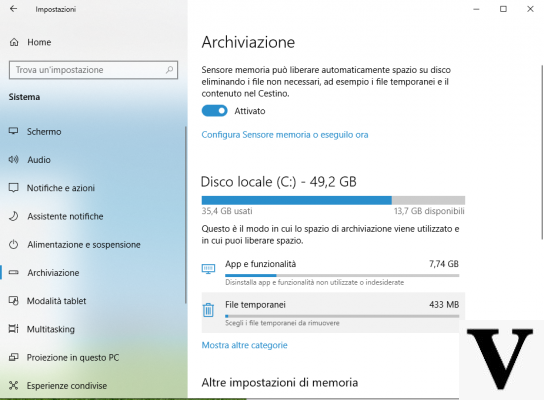Click the Multitasking icon
Viewport: 544px width, 400px height.
pos(14,329)
